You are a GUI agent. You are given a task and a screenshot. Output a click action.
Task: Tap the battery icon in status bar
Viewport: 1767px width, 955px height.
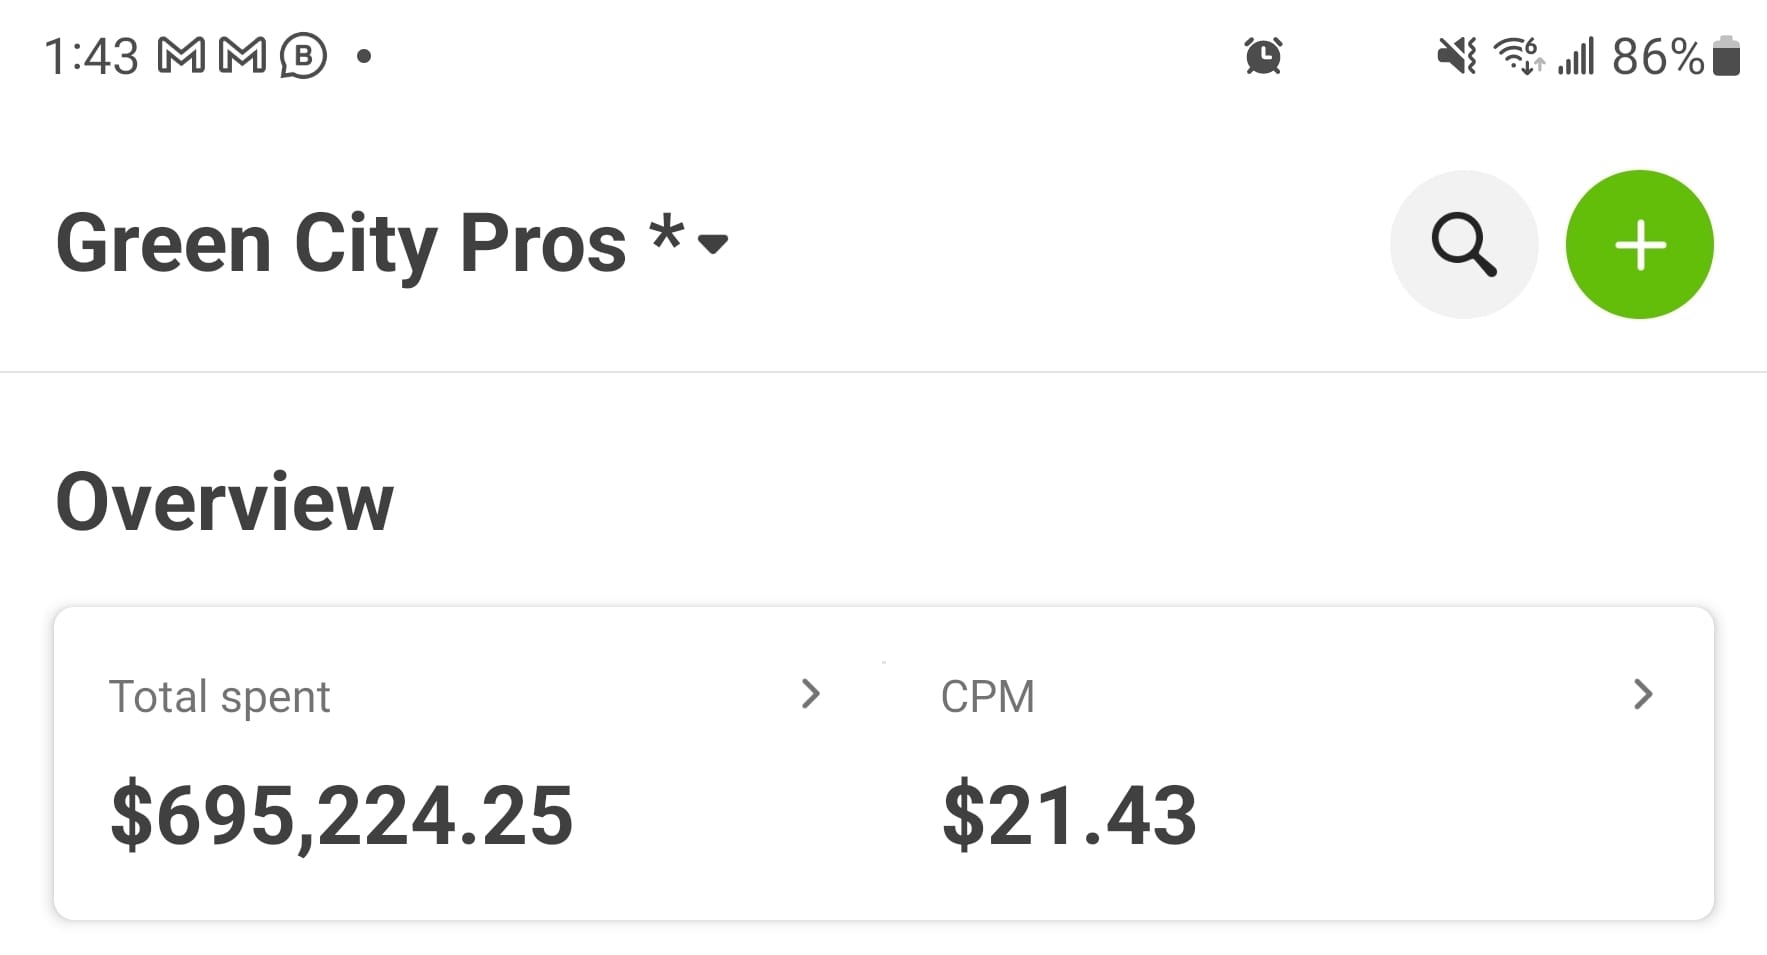[x=1726, y=56]
